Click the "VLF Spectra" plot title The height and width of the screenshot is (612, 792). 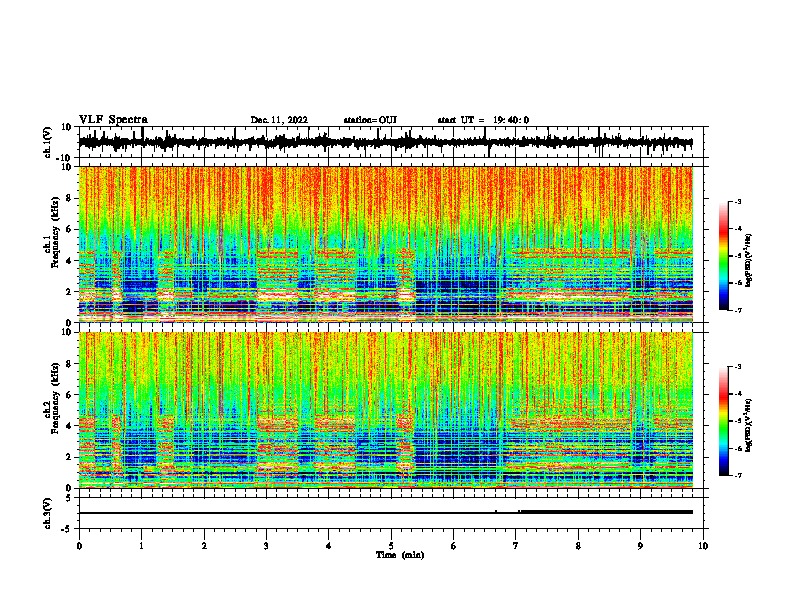pyautogui.click(x=113, y=120)
